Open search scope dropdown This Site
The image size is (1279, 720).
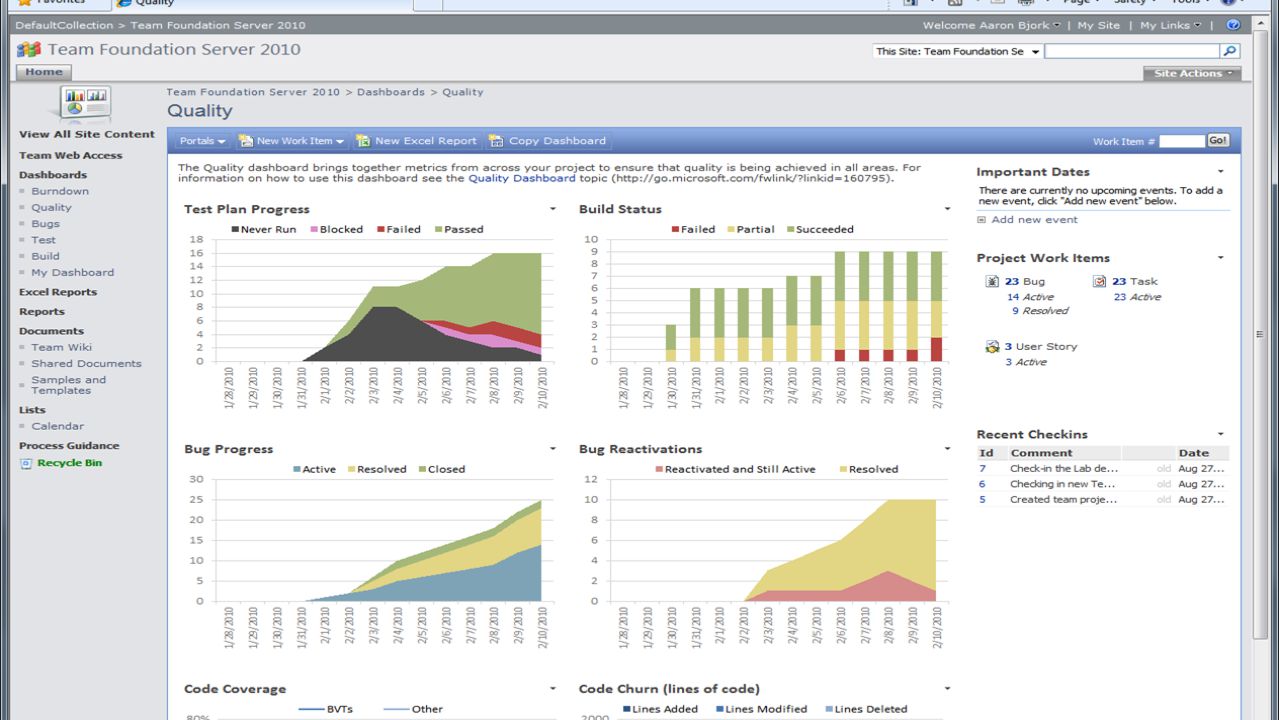coord(957,51)
